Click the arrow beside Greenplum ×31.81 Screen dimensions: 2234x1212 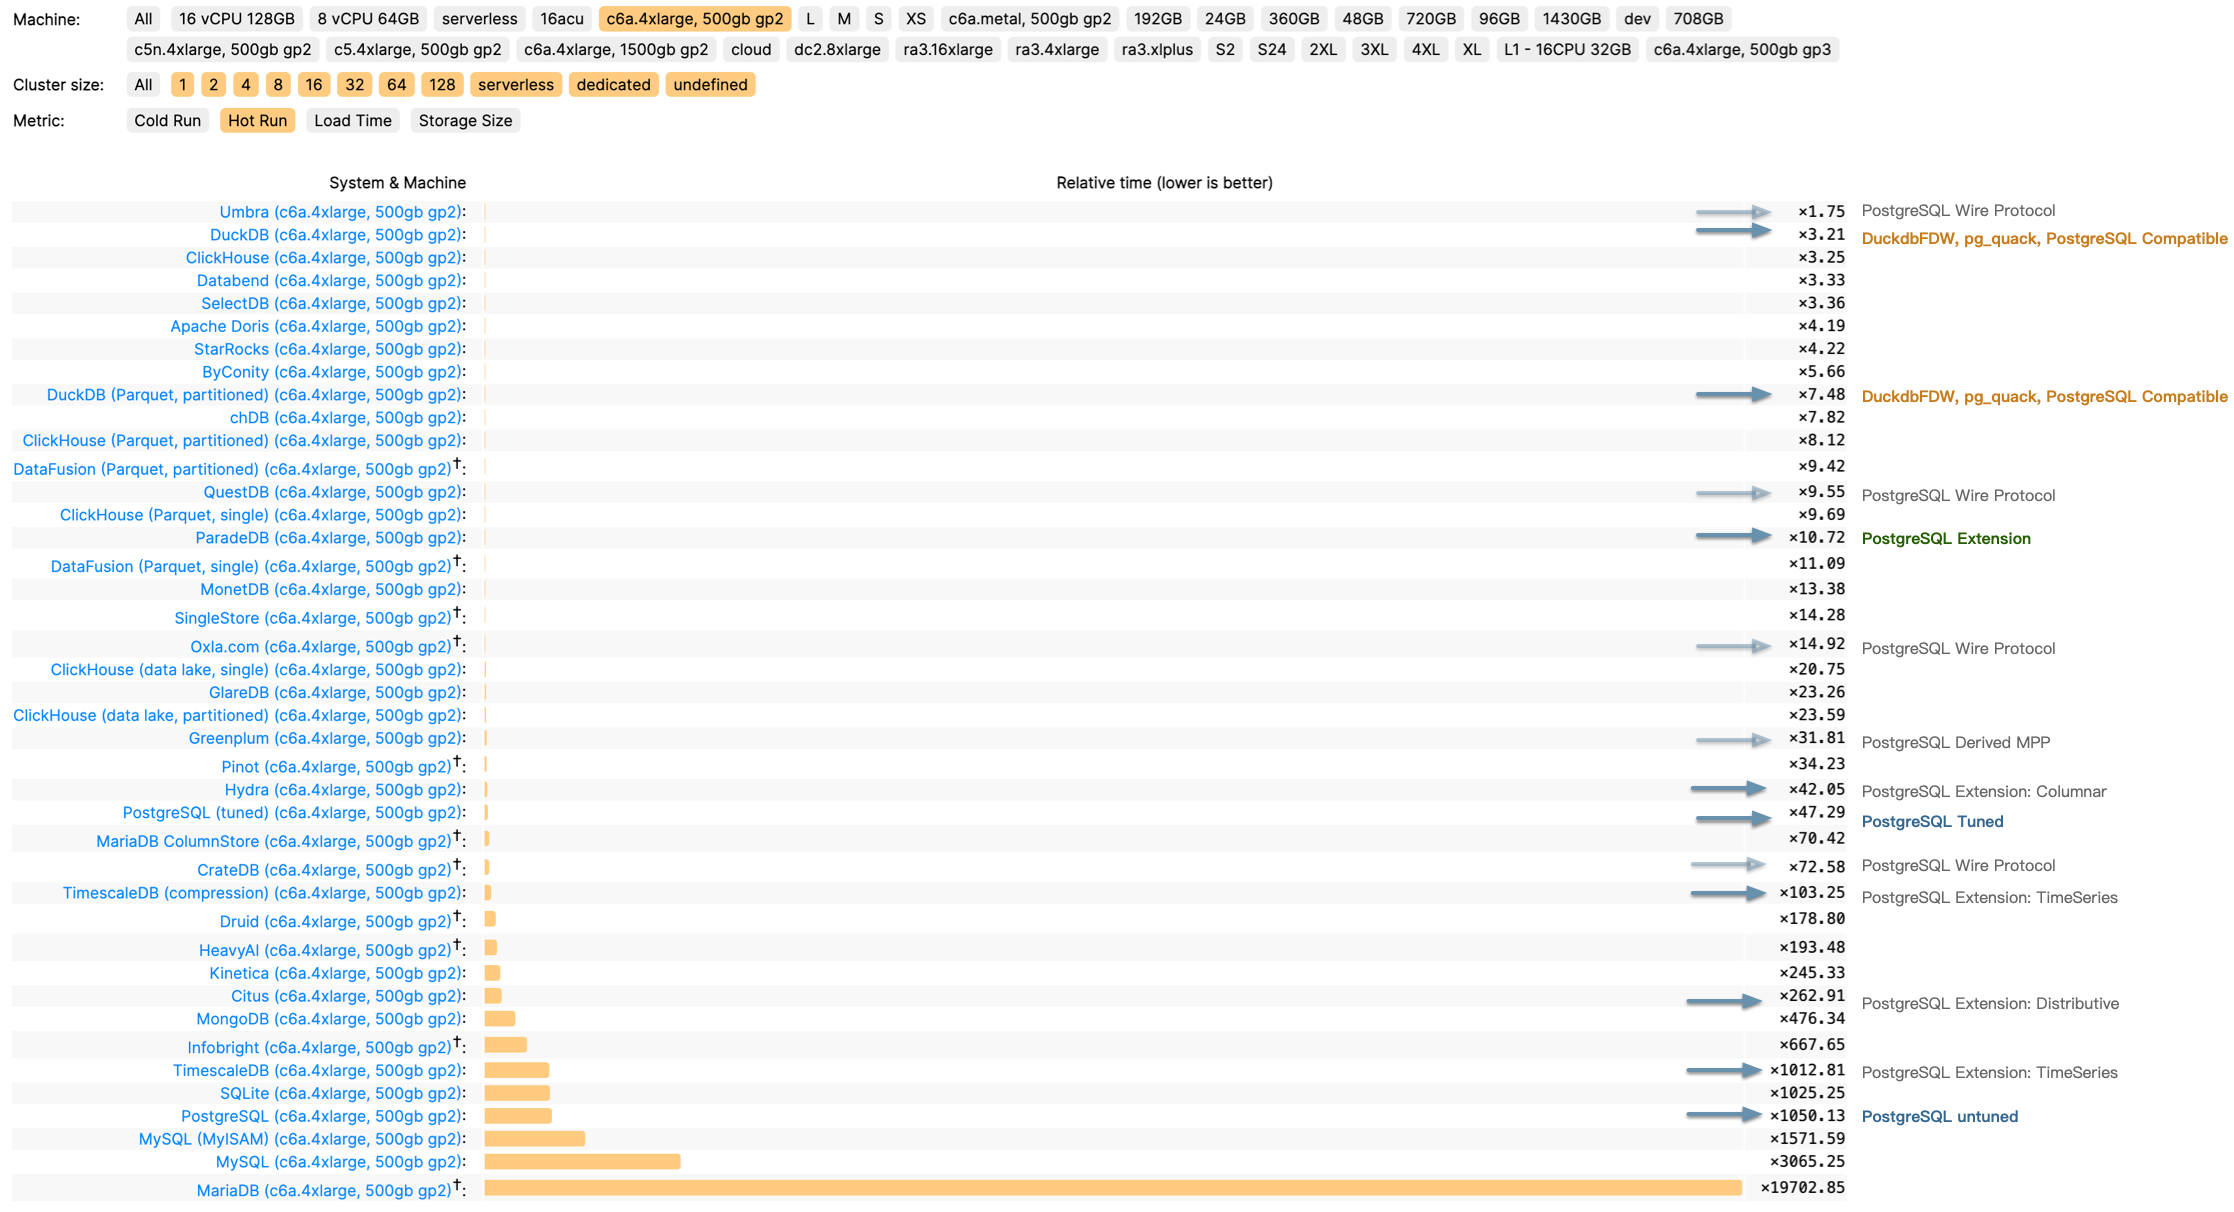point(1733,740)
